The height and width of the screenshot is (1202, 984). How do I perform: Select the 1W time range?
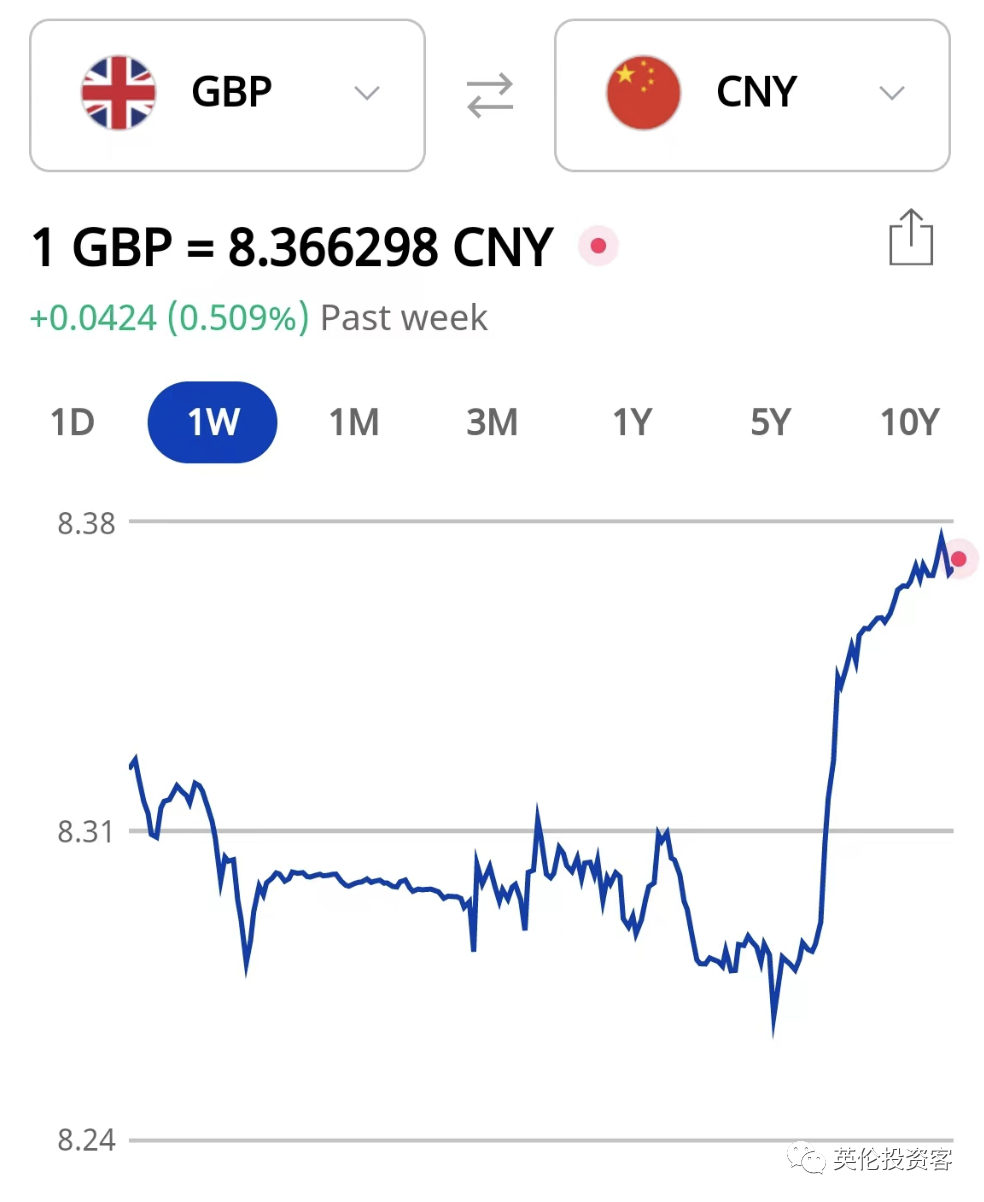coord(212,422)
